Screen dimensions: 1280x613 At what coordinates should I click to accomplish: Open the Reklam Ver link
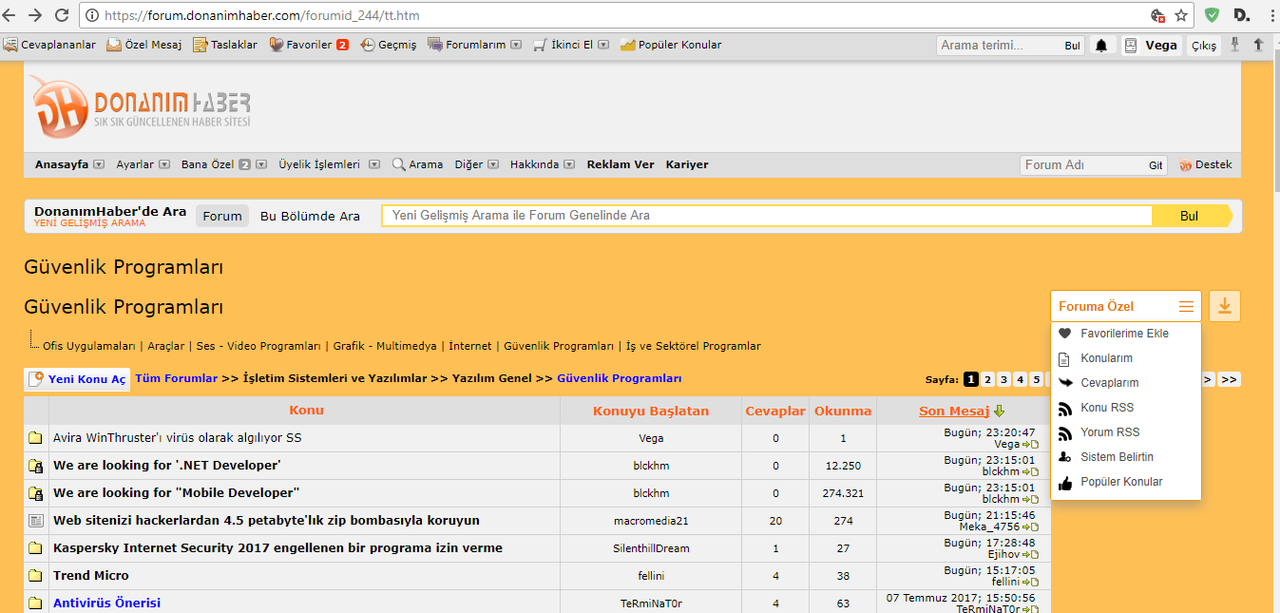click(x=620, y=165)
